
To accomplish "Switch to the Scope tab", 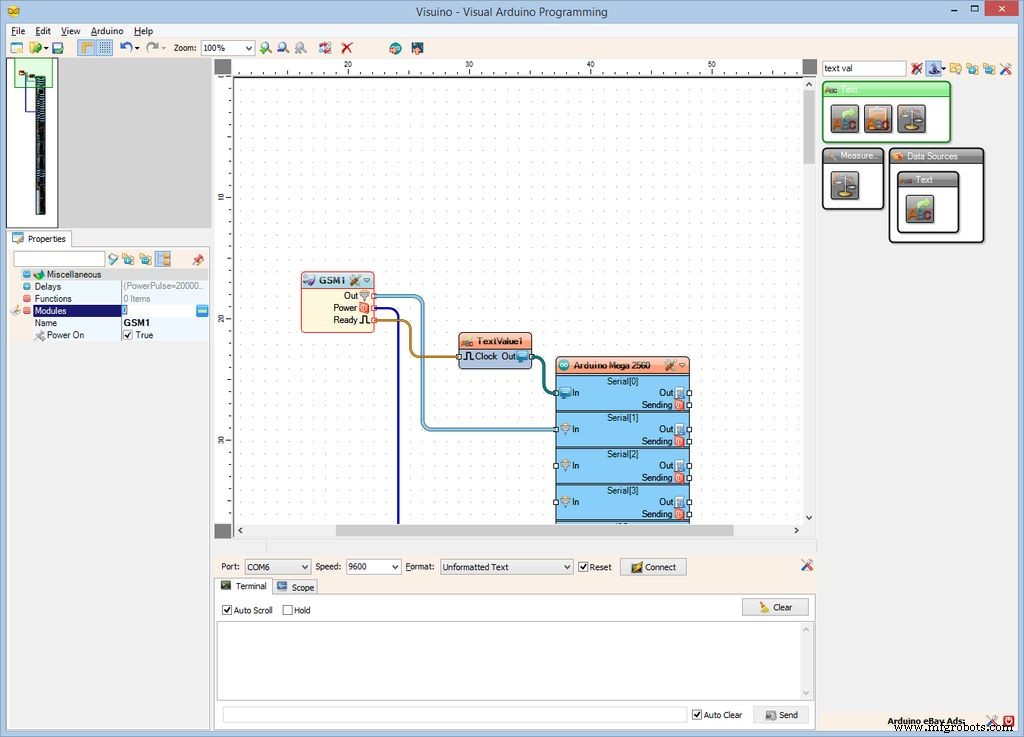I will (296, 587).
